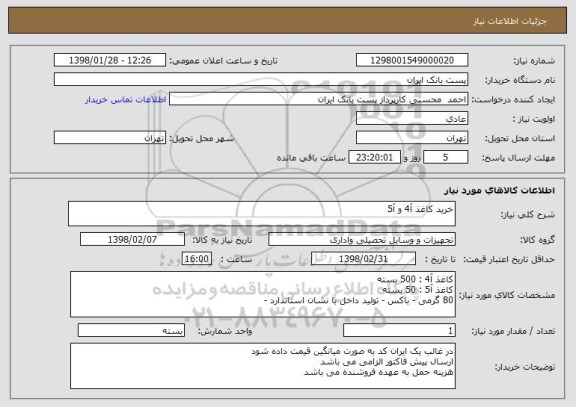The height and width of the screenshot is (407, 576).
Task: Click the label تاریخ و ساعت اعلان عمومی
Action: (223, 61)
